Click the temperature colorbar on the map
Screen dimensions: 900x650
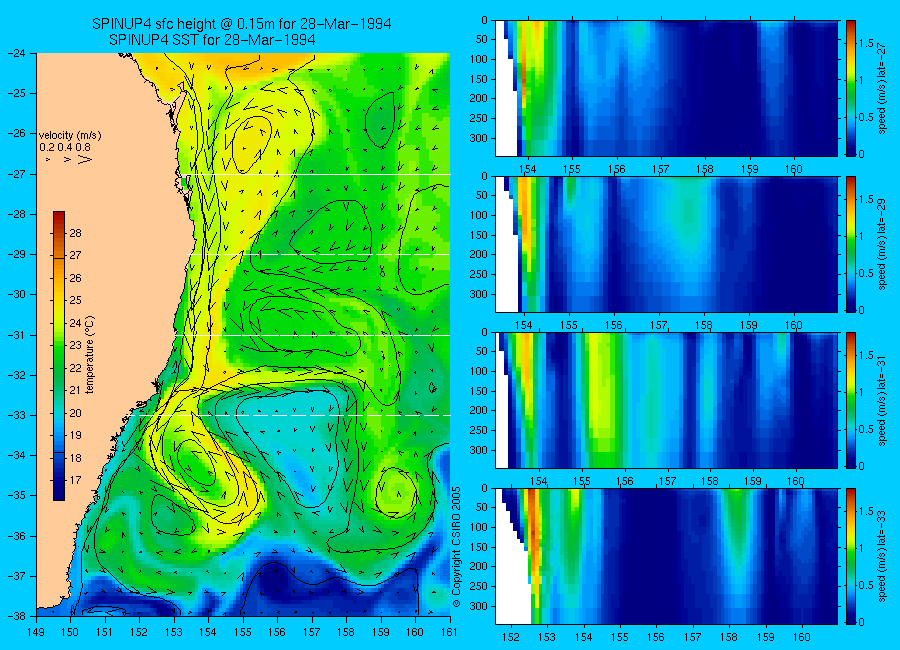[x=59, y=356]
